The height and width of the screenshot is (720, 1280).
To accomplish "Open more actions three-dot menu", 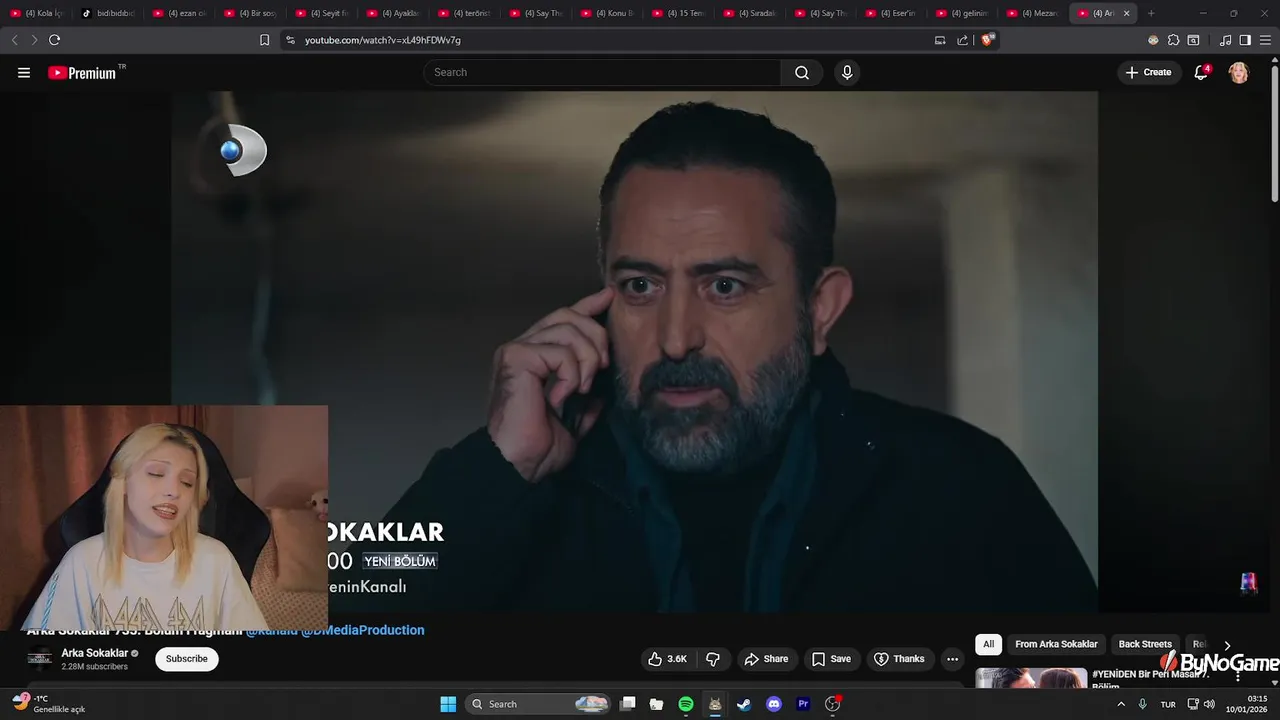I will click(952, 659).
